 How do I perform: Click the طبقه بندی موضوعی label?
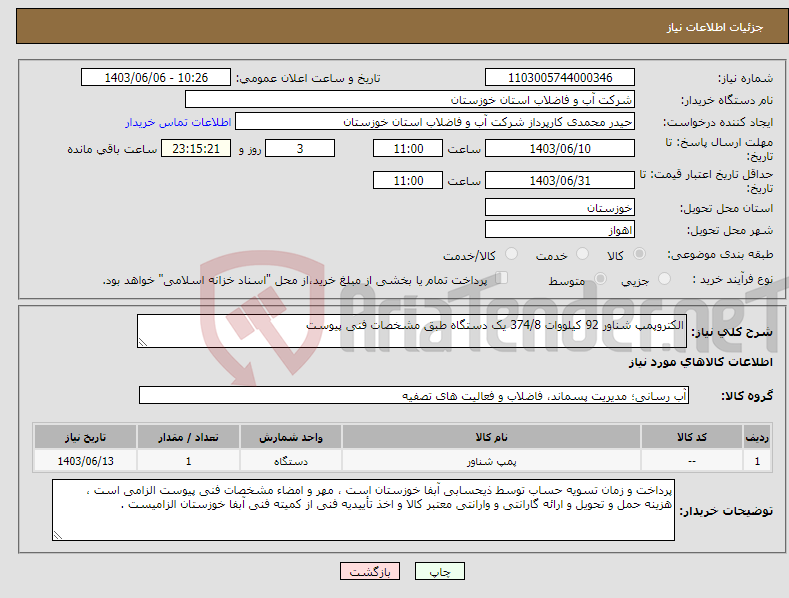point(720,255)
